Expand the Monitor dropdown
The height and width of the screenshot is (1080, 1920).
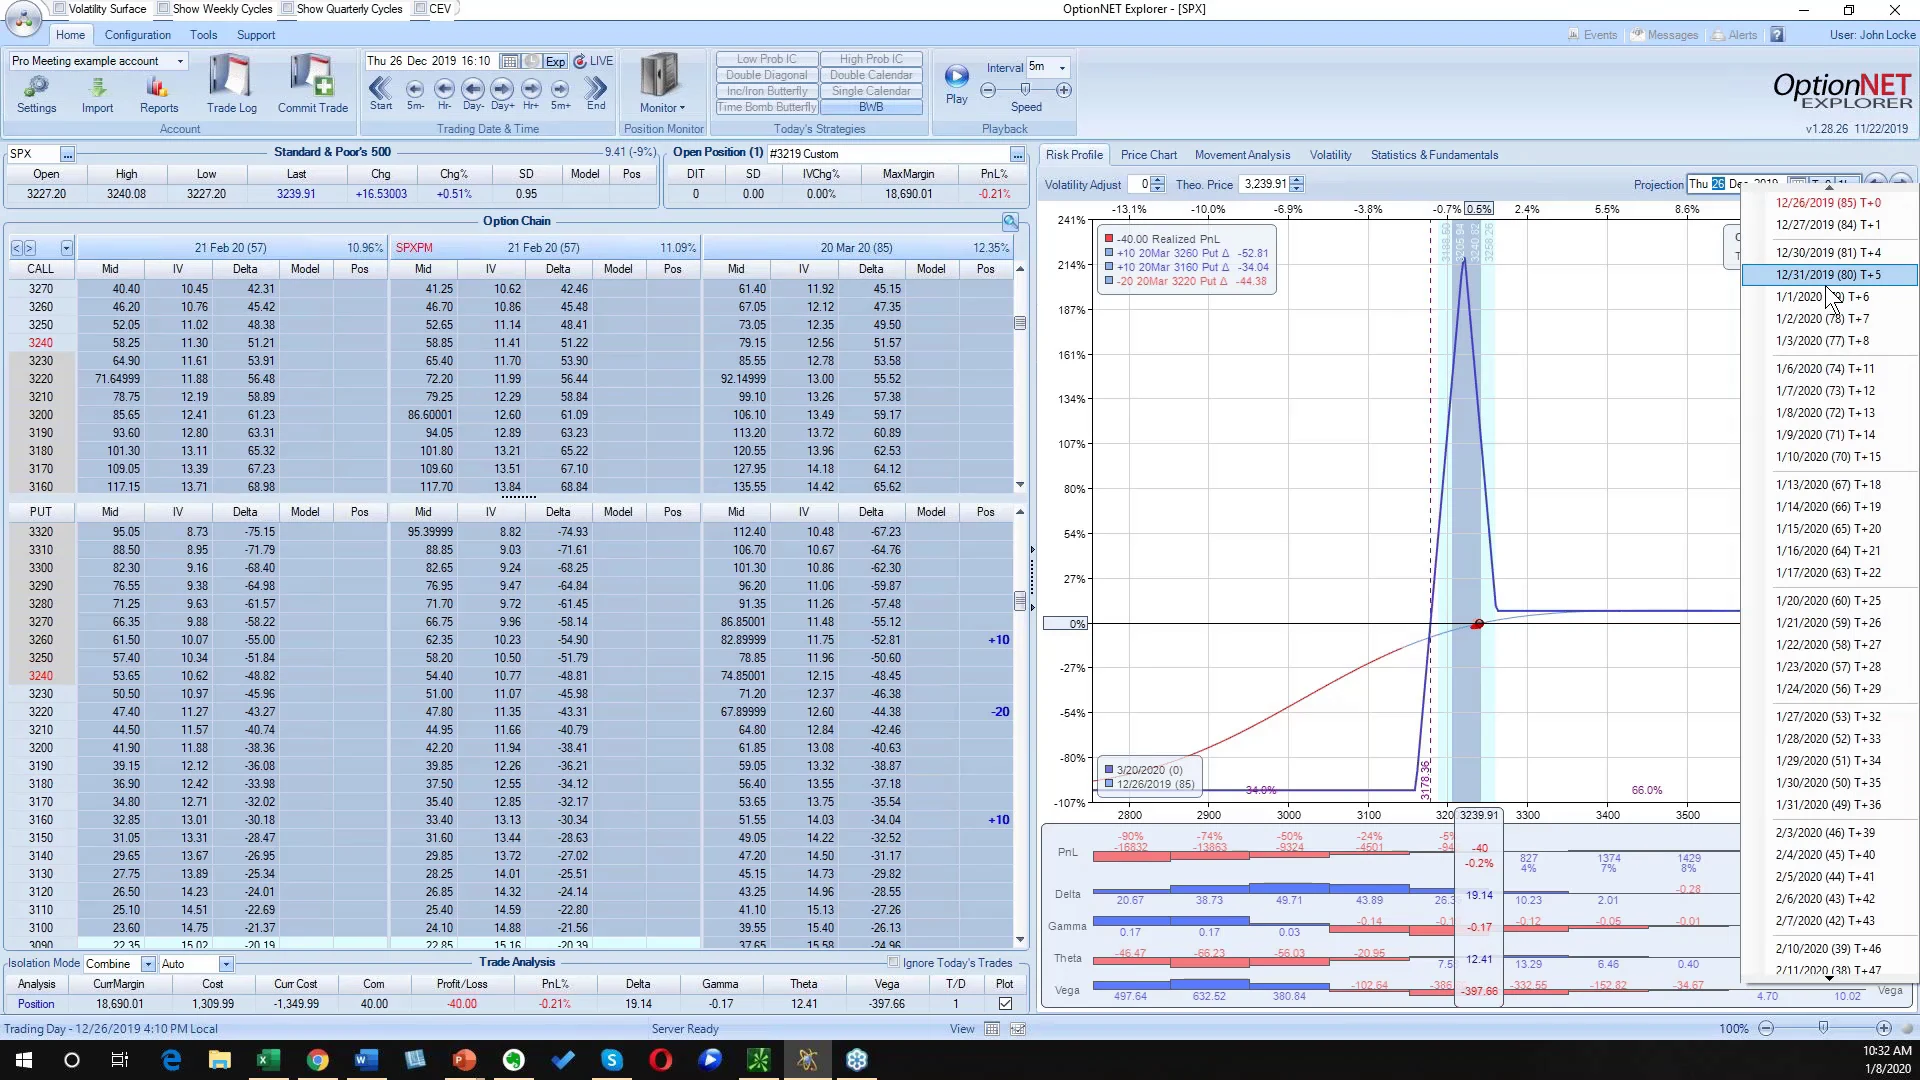(x=662, y=108)
